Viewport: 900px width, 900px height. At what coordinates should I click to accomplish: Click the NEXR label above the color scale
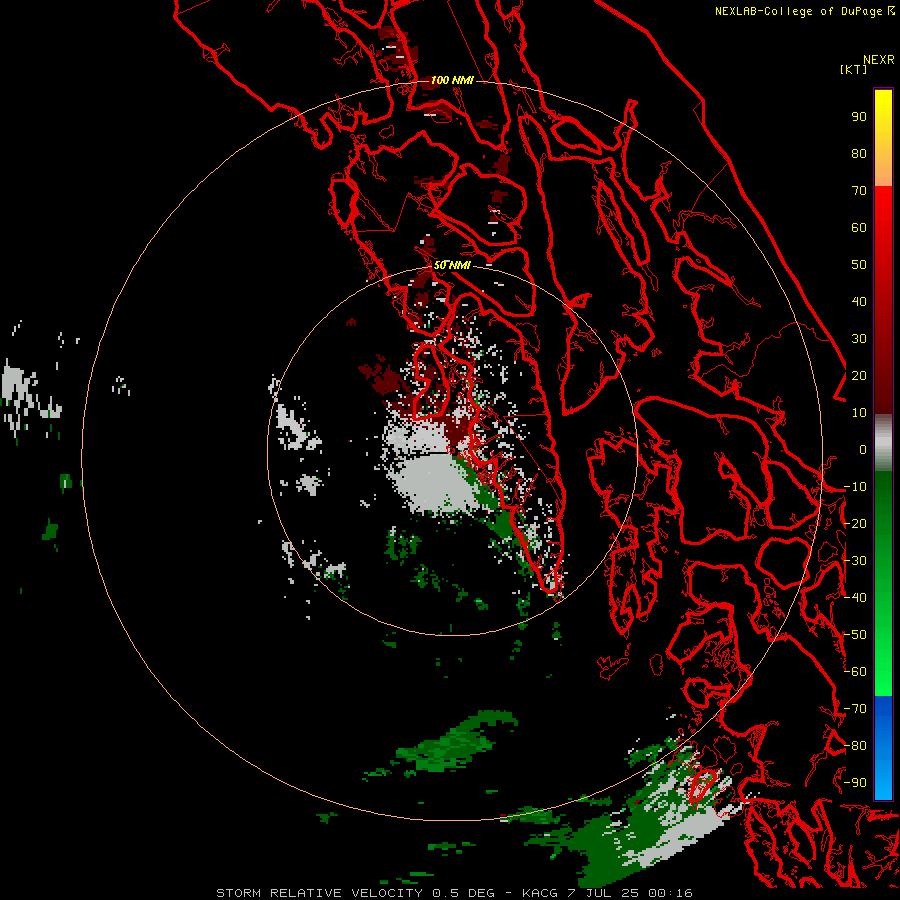click(879, 60)
